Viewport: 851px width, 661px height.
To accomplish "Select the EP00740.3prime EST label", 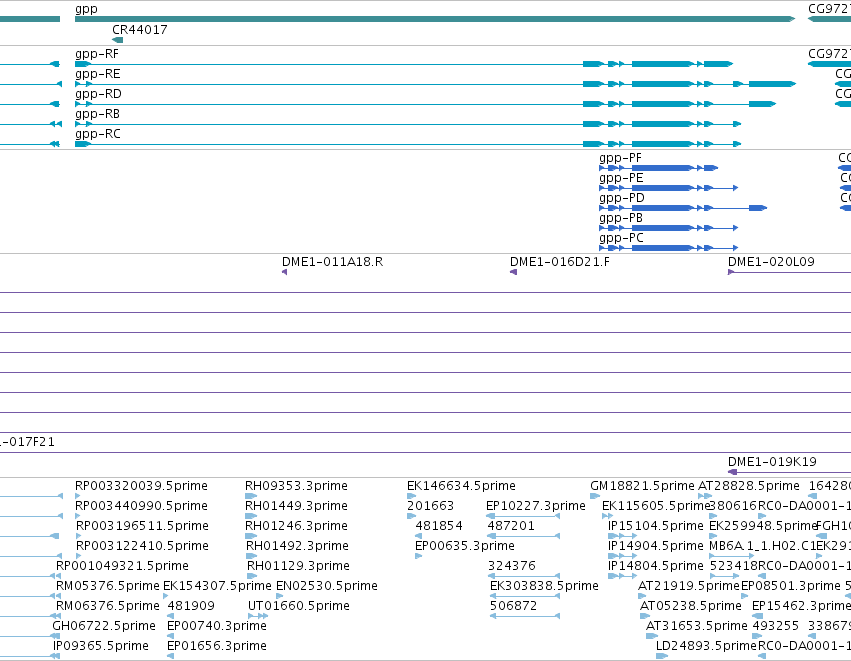I will click(217, 626).
